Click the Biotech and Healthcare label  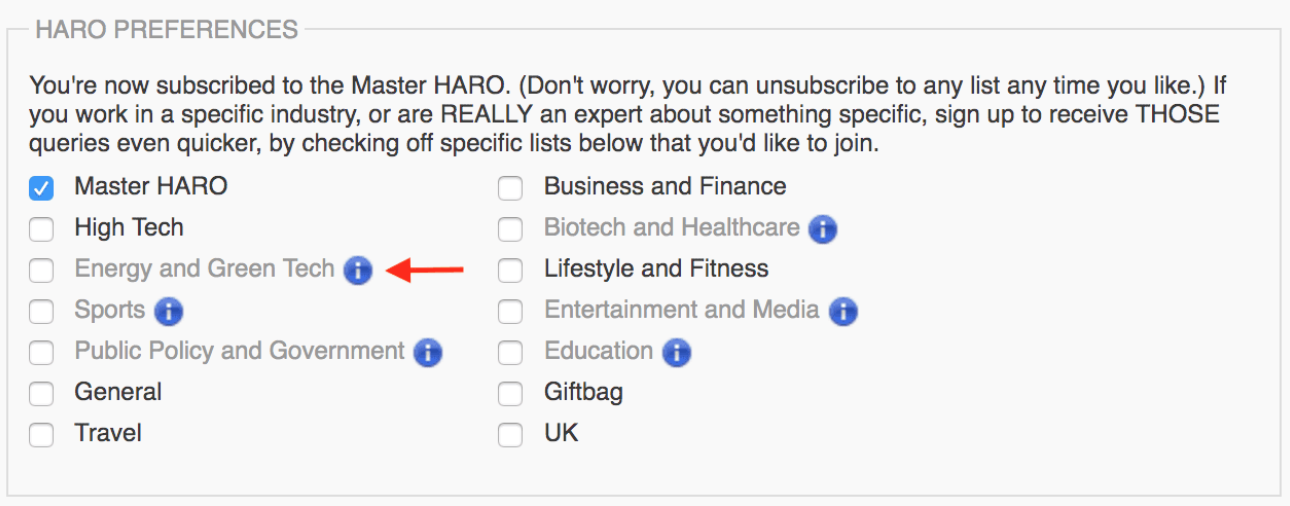pos(671,228)
